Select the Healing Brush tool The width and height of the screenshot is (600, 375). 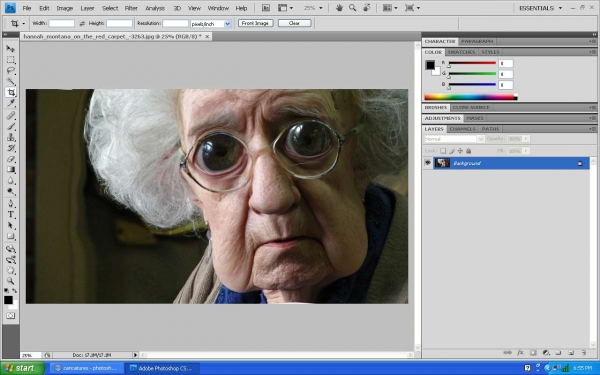pyautogui.click(x=10, y=116)
